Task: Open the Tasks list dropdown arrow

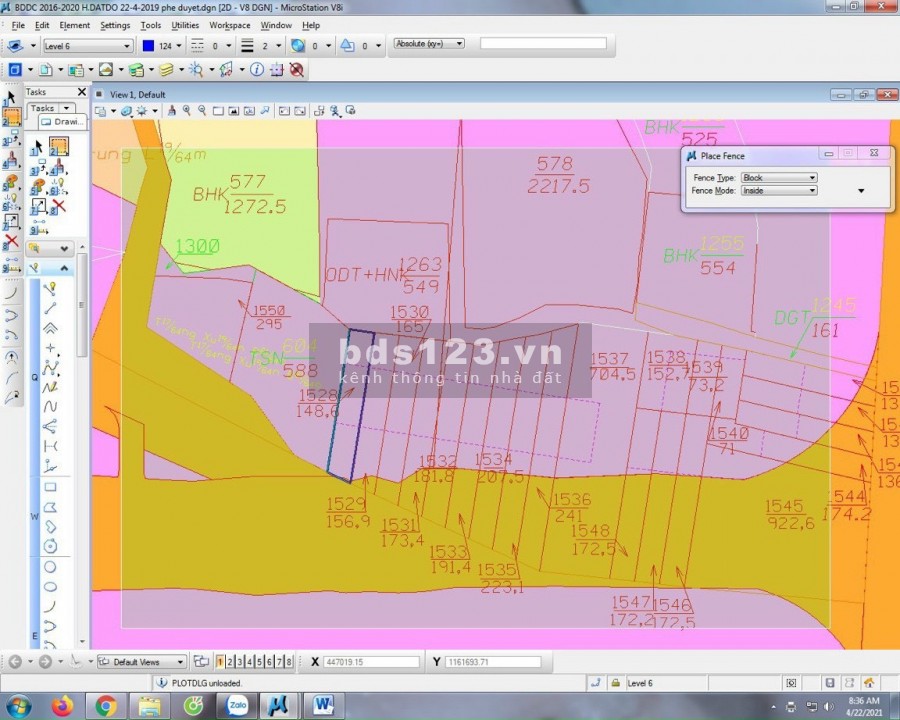Action: point(67,108)
